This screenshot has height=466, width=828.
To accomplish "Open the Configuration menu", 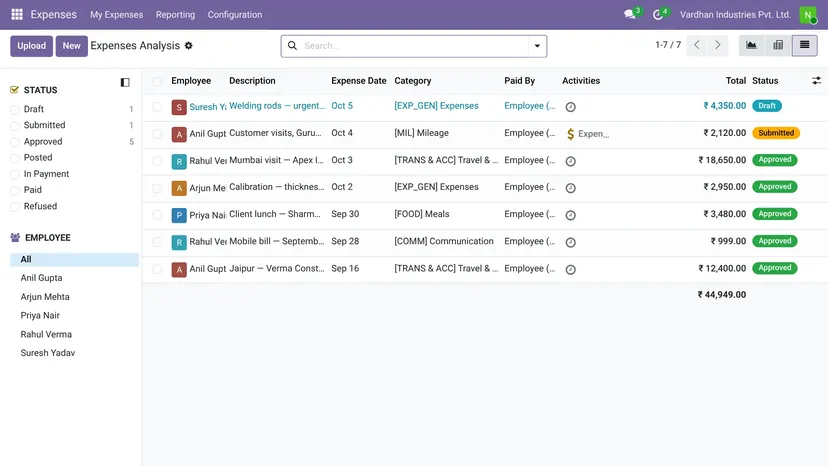I will pos(234,15).
